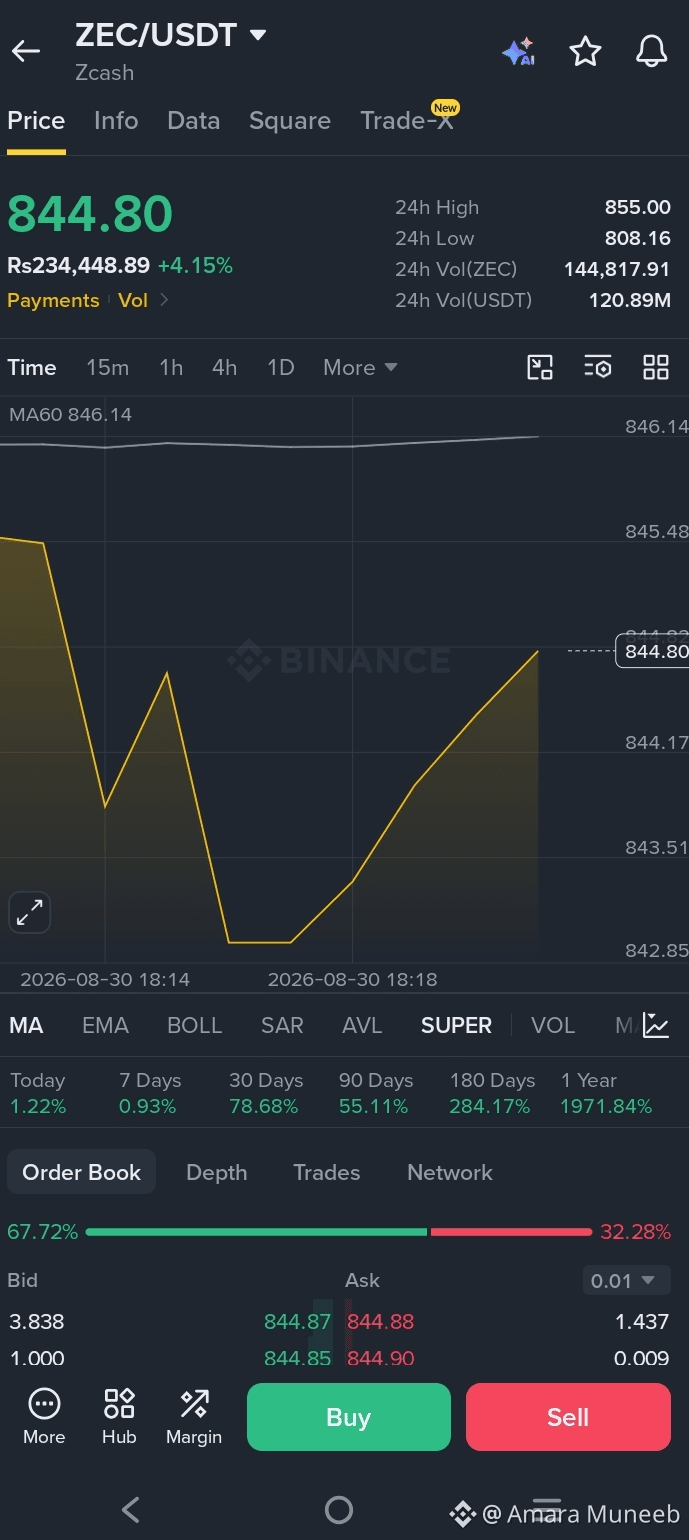Image resolution: width=689 pixels, height=1540 pixels.
Task: Tap the large 844.80 last price
Action: pyautogui.click(x=90, y=214)
